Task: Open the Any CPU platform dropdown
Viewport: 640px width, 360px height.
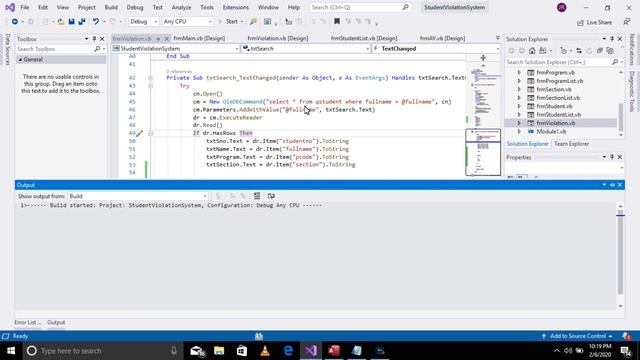Action: pyautogui.click(x=187, y=22)
